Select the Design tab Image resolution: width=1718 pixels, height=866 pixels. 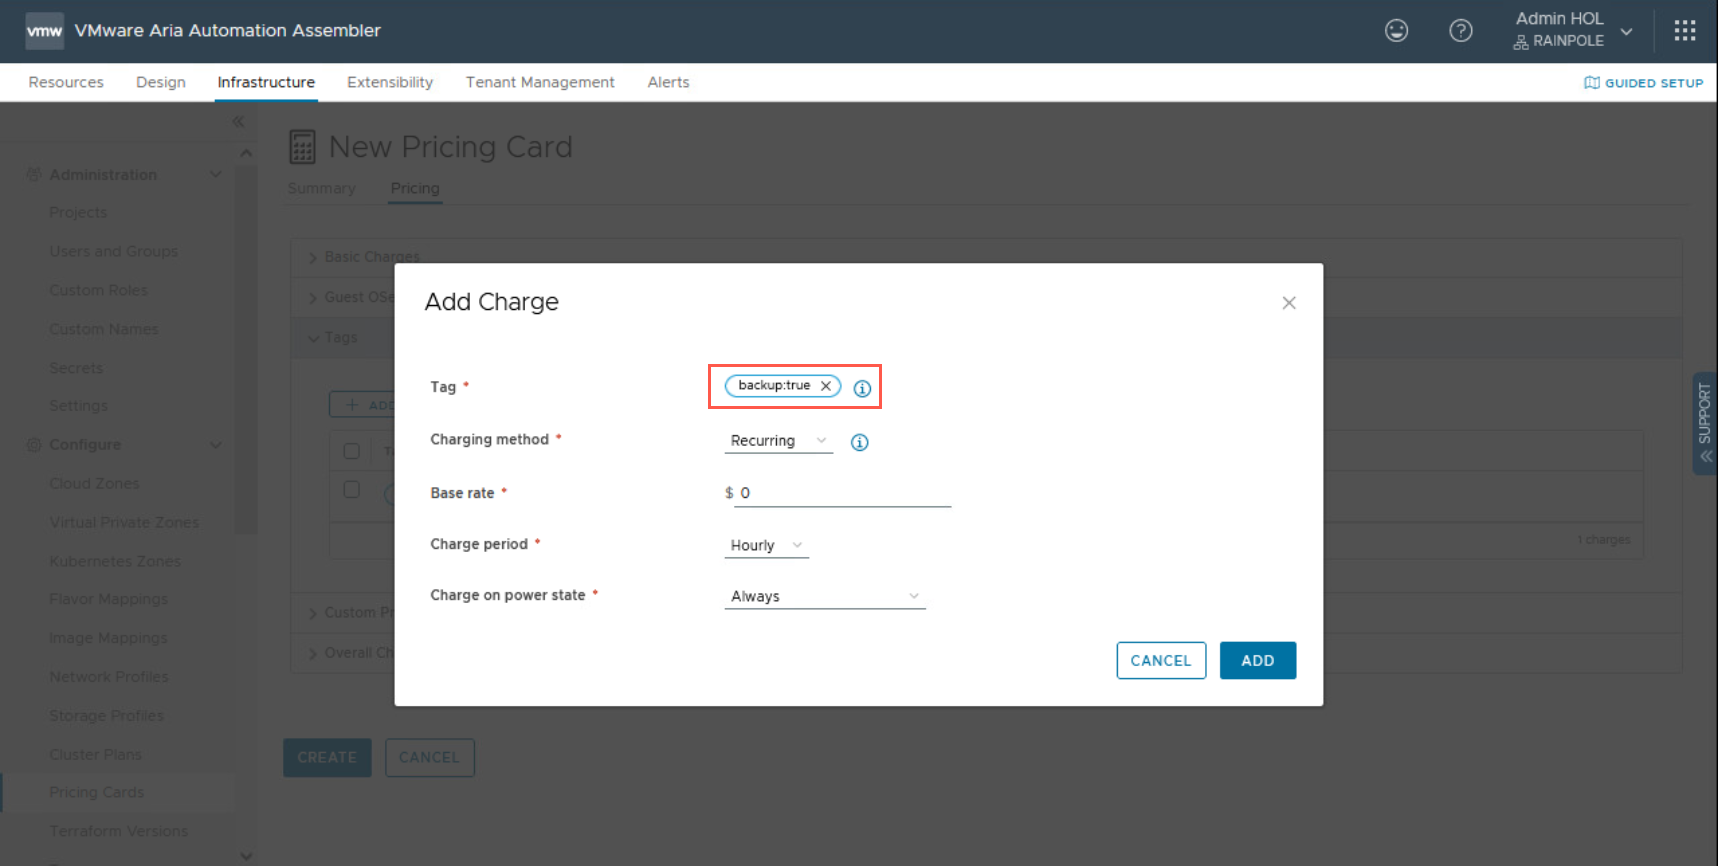[160, 82]
